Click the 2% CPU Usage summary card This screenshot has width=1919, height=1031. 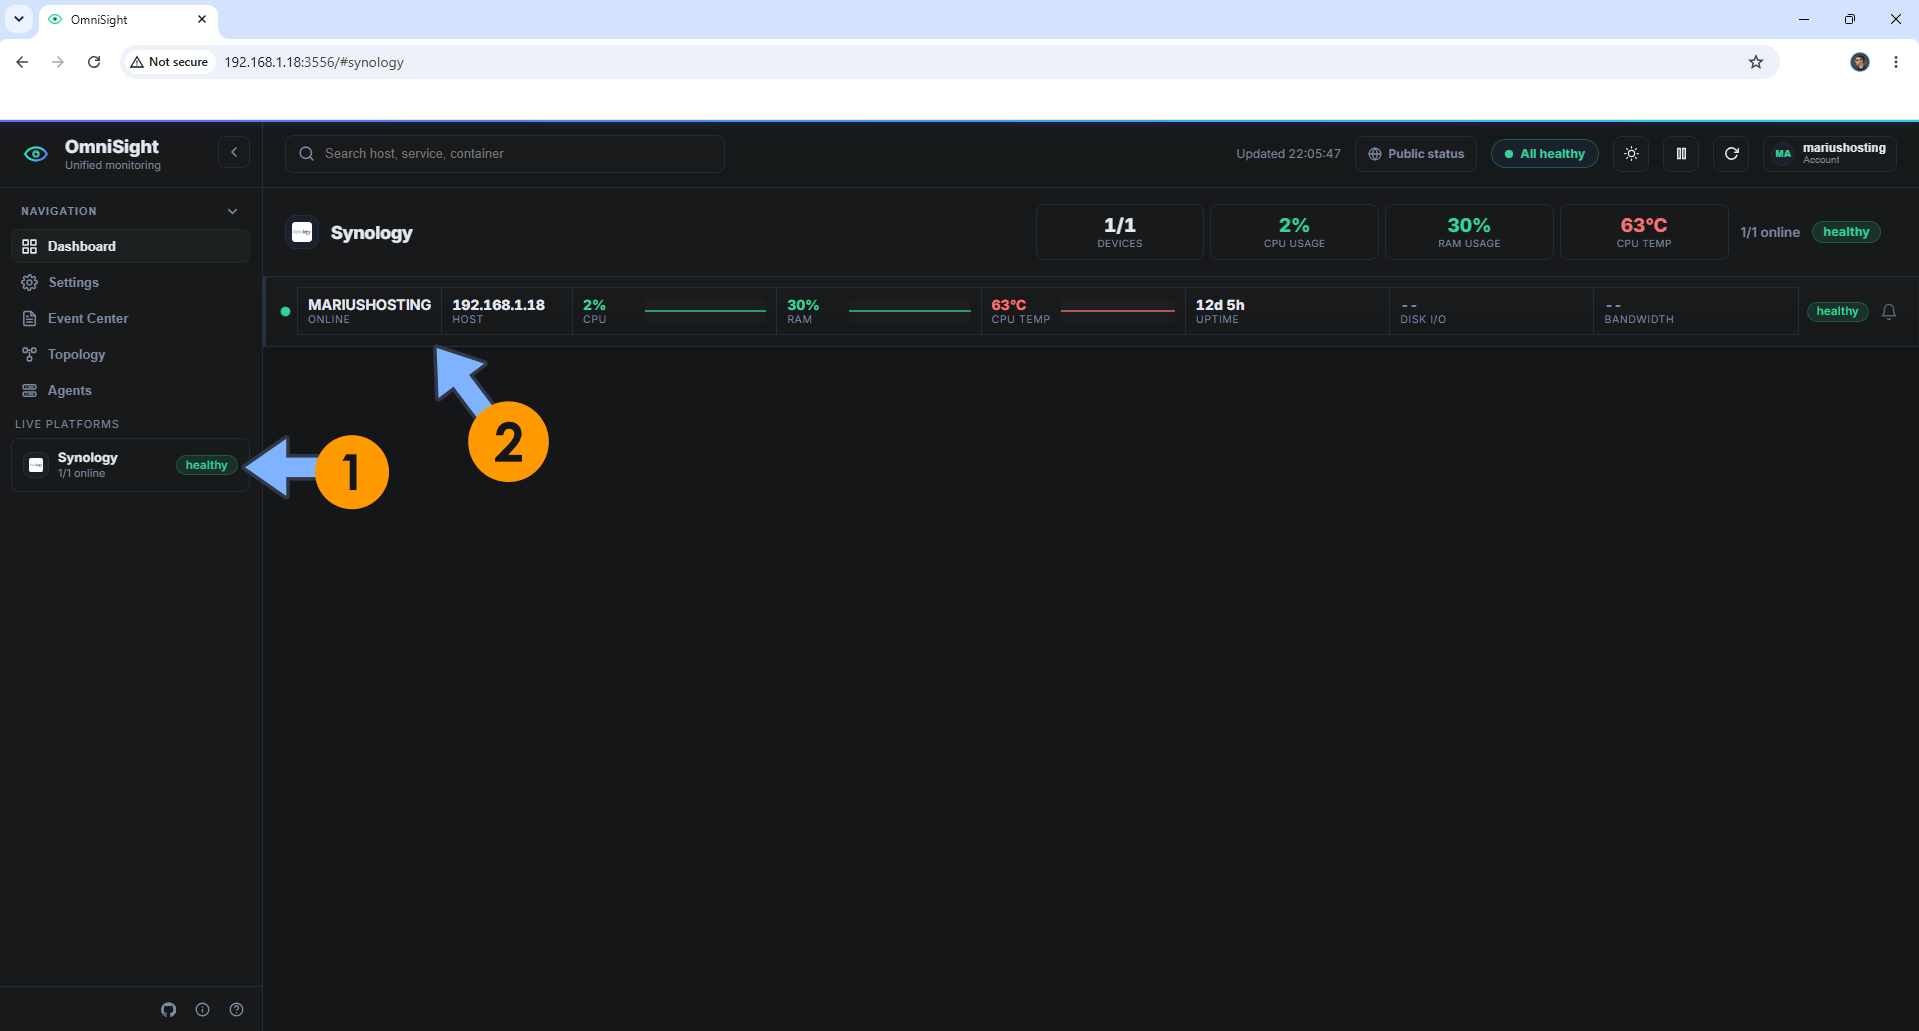pyautogui.click(x=1294, y=232)
